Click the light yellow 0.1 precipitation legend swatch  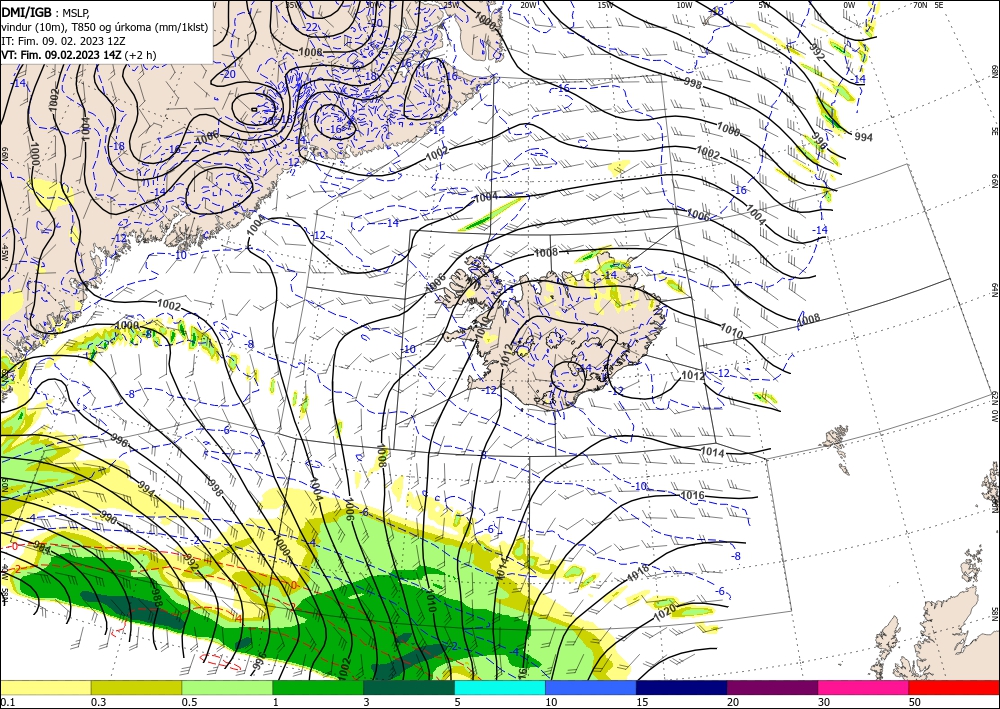[45, 687]
